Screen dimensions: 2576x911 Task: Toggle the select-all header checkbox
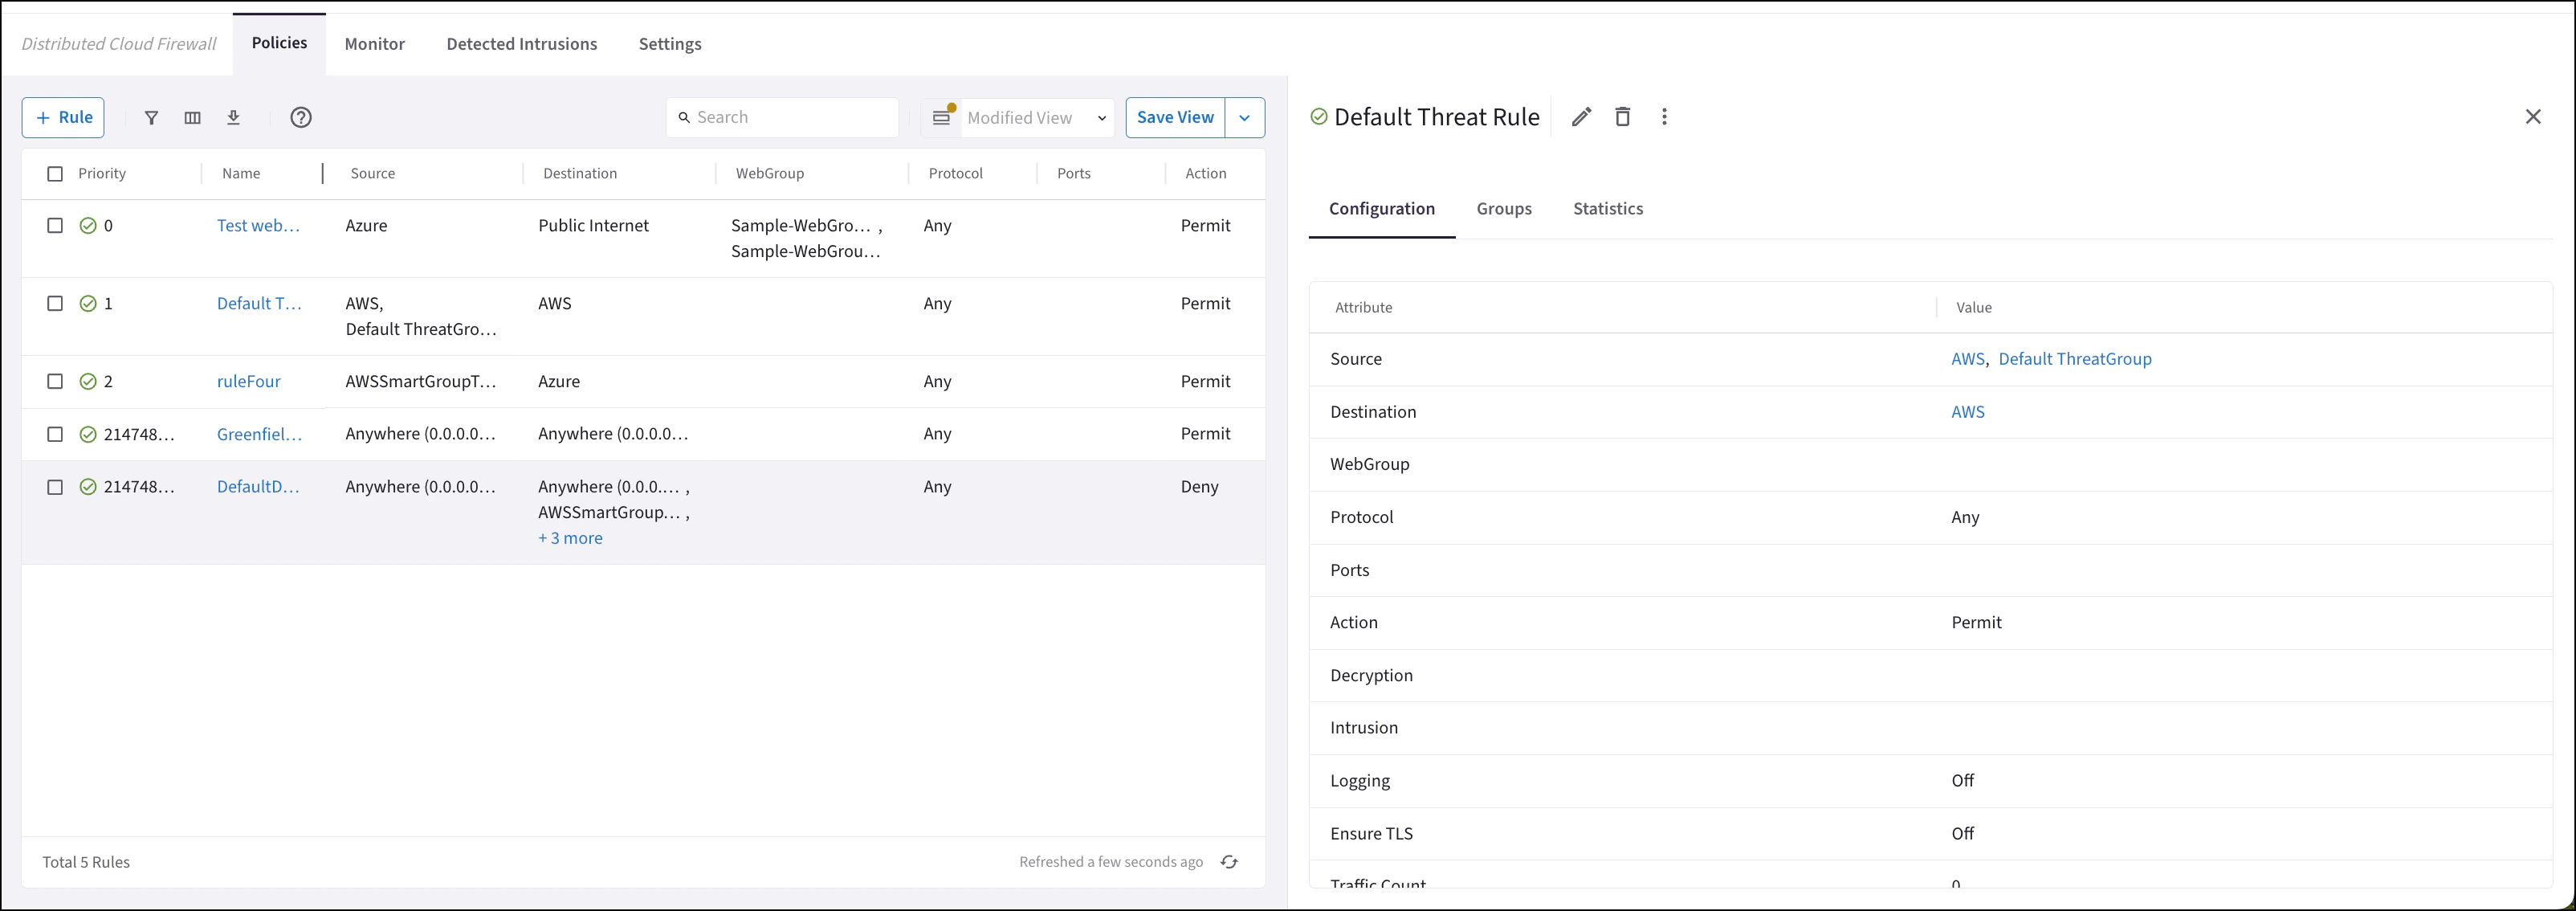[55, 174]
